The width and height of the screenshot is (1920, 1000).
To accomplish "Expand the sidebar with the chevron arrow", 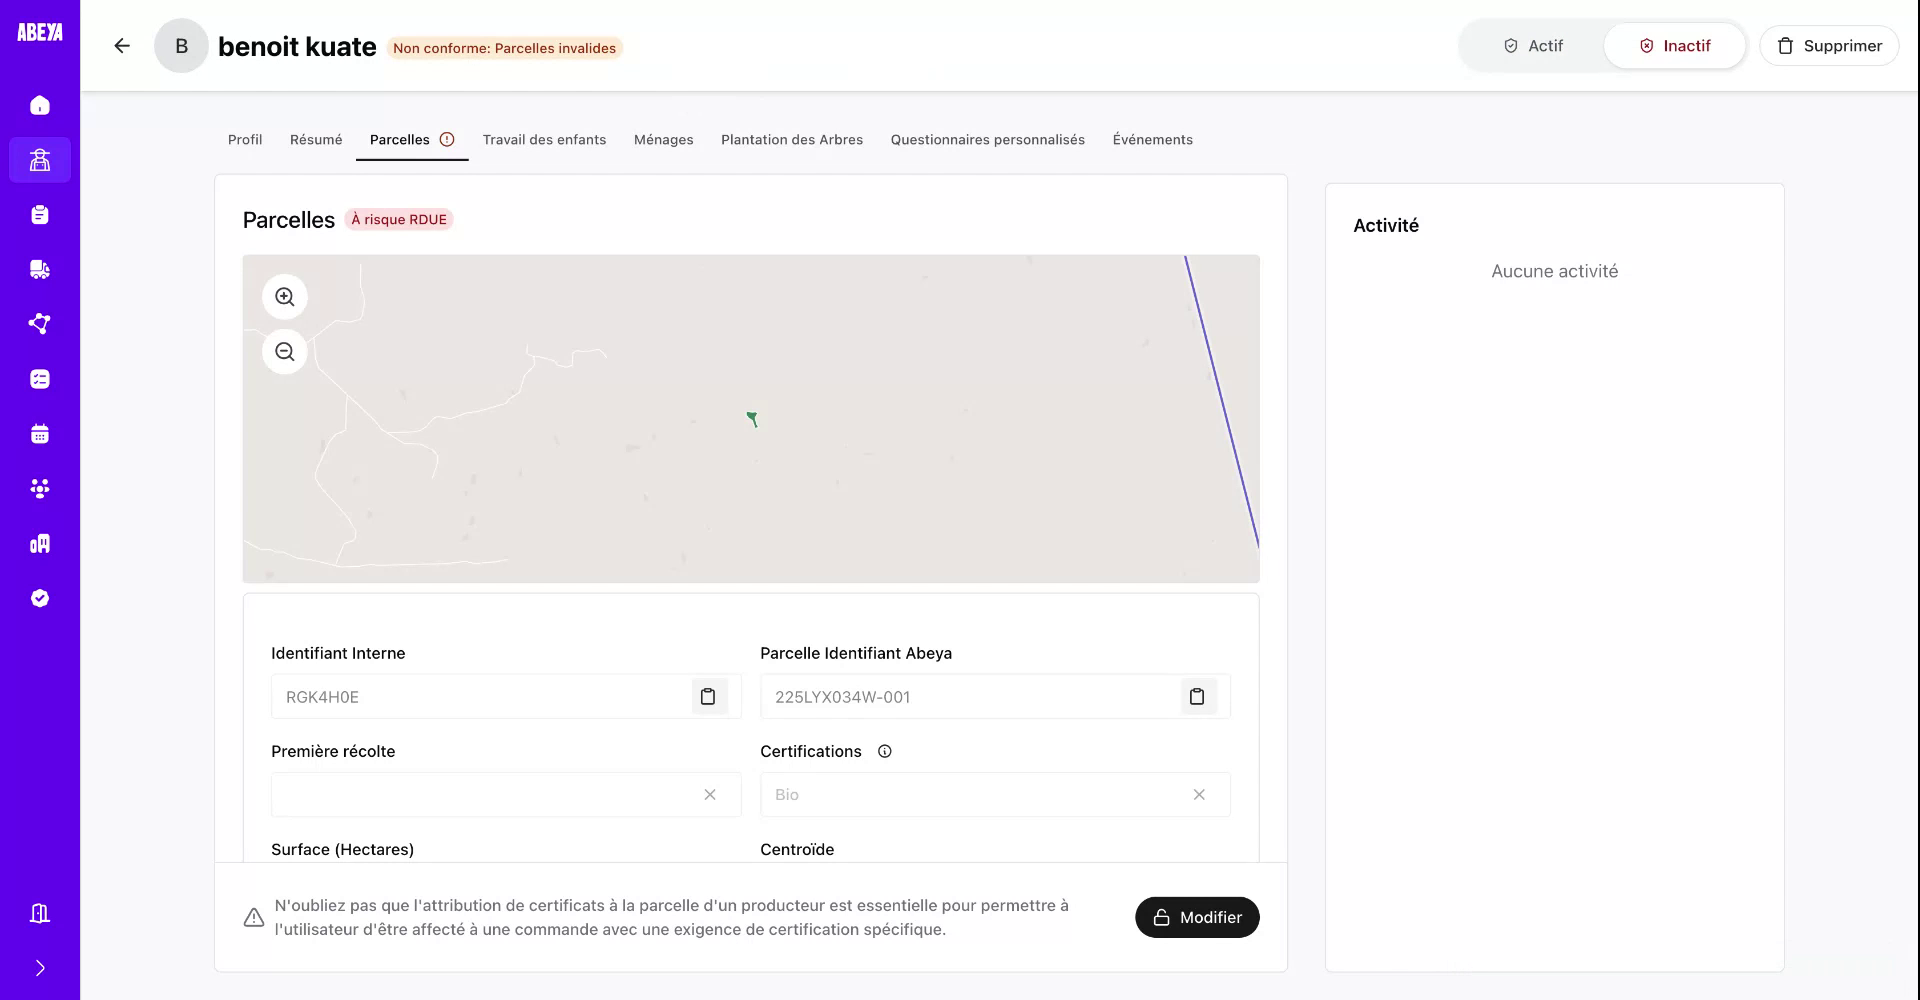I will [x=40, y=967].
